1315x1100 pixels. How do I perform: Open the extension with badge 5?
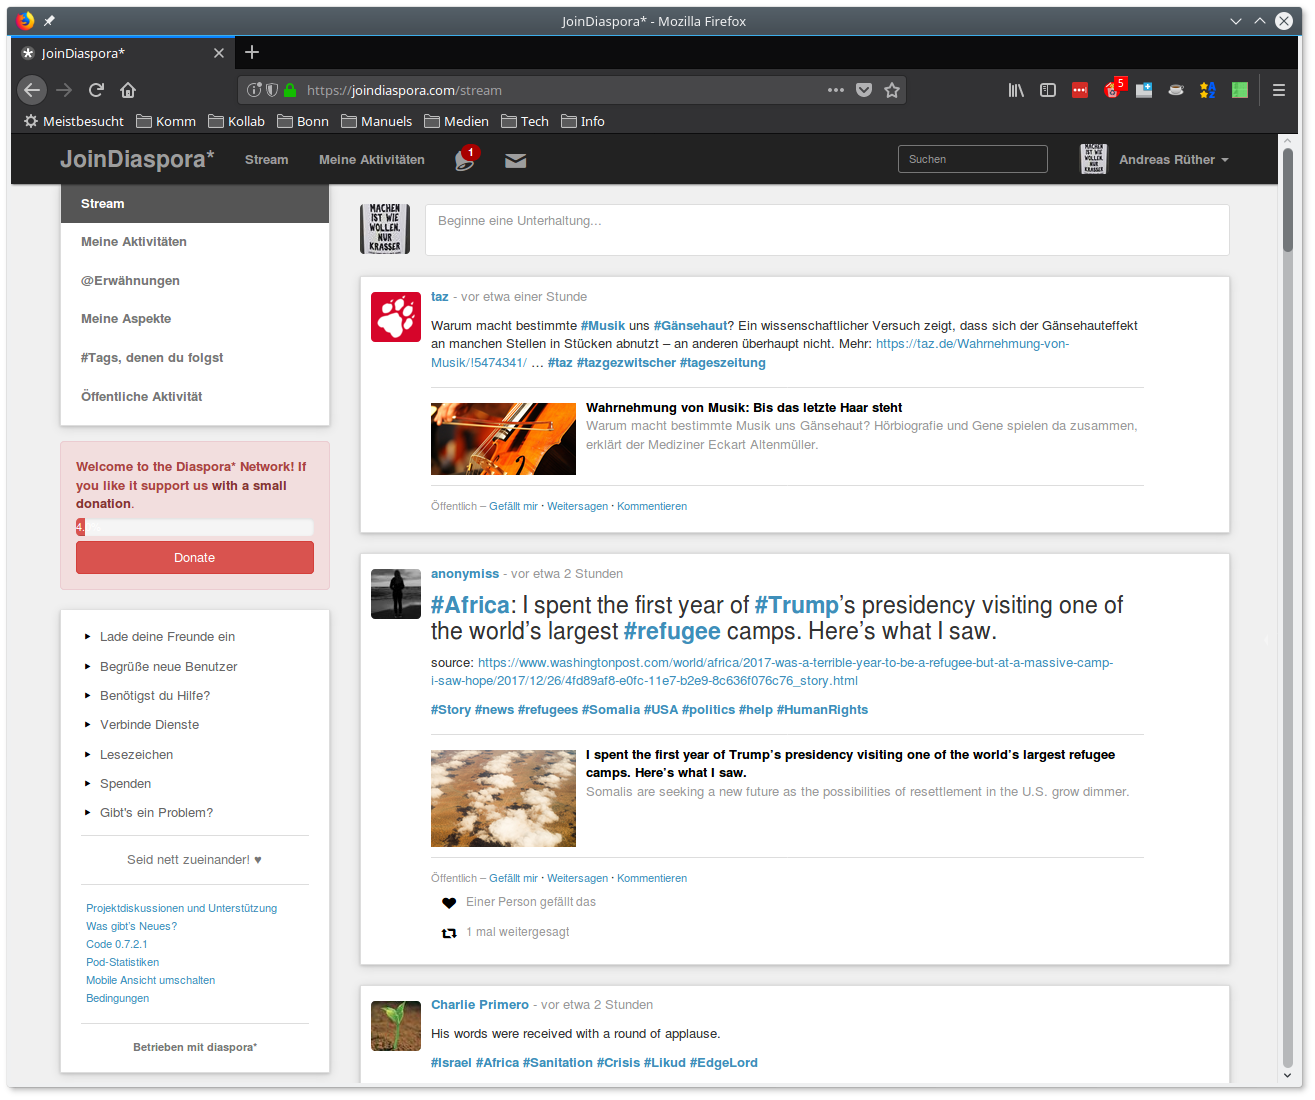[x=1114, y=88]
